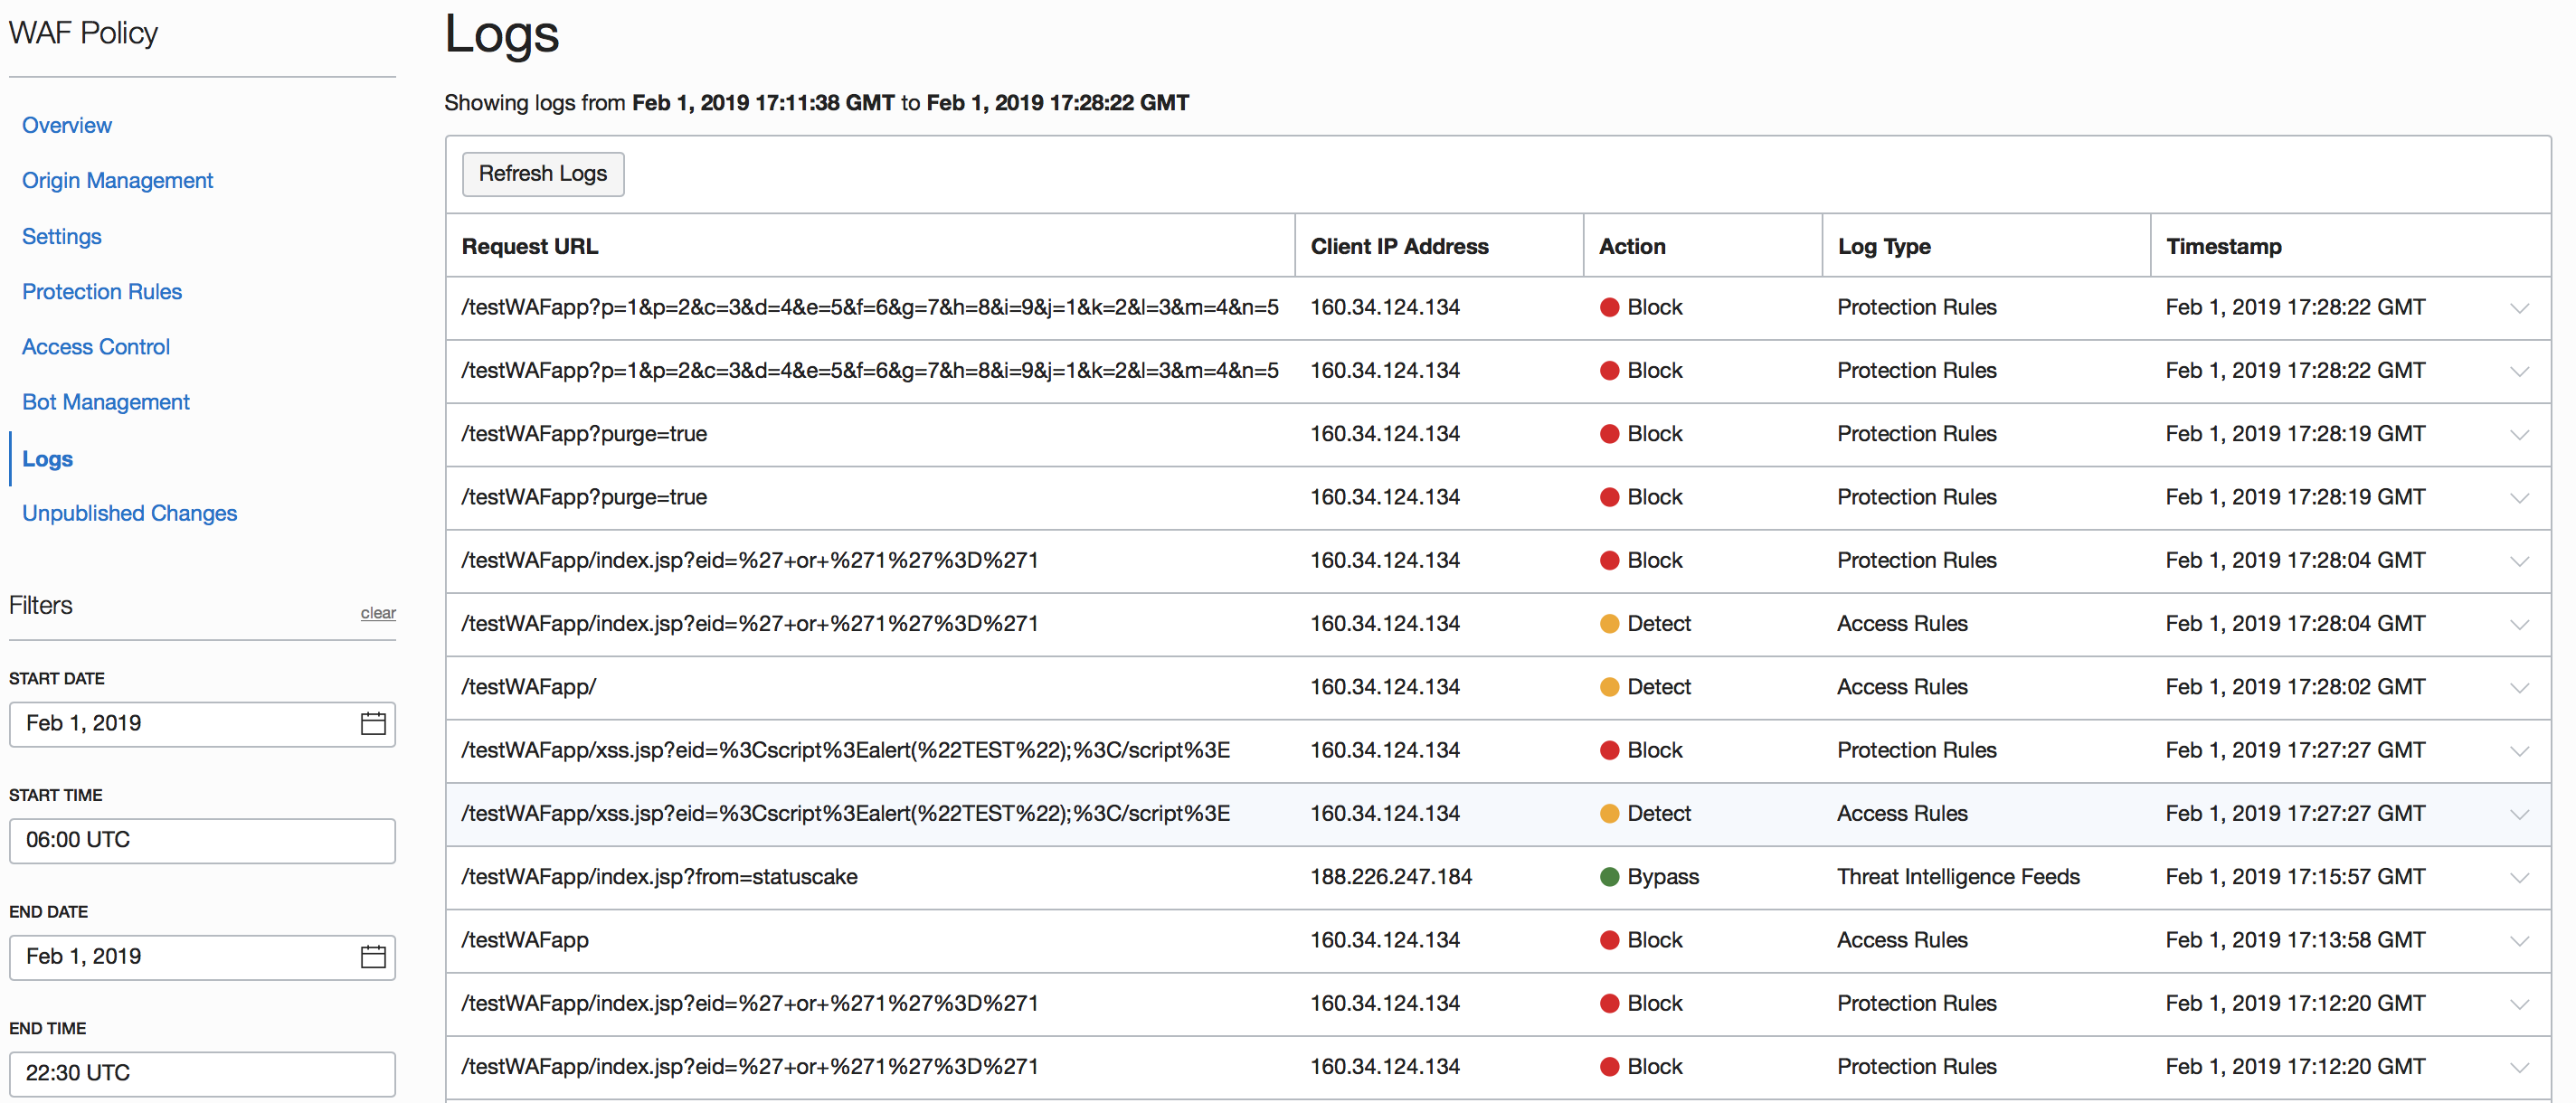The width and height of the screenshot is (2576, 1103).
Task: Click the Refresh Logs button
Action: coord(542,174)
